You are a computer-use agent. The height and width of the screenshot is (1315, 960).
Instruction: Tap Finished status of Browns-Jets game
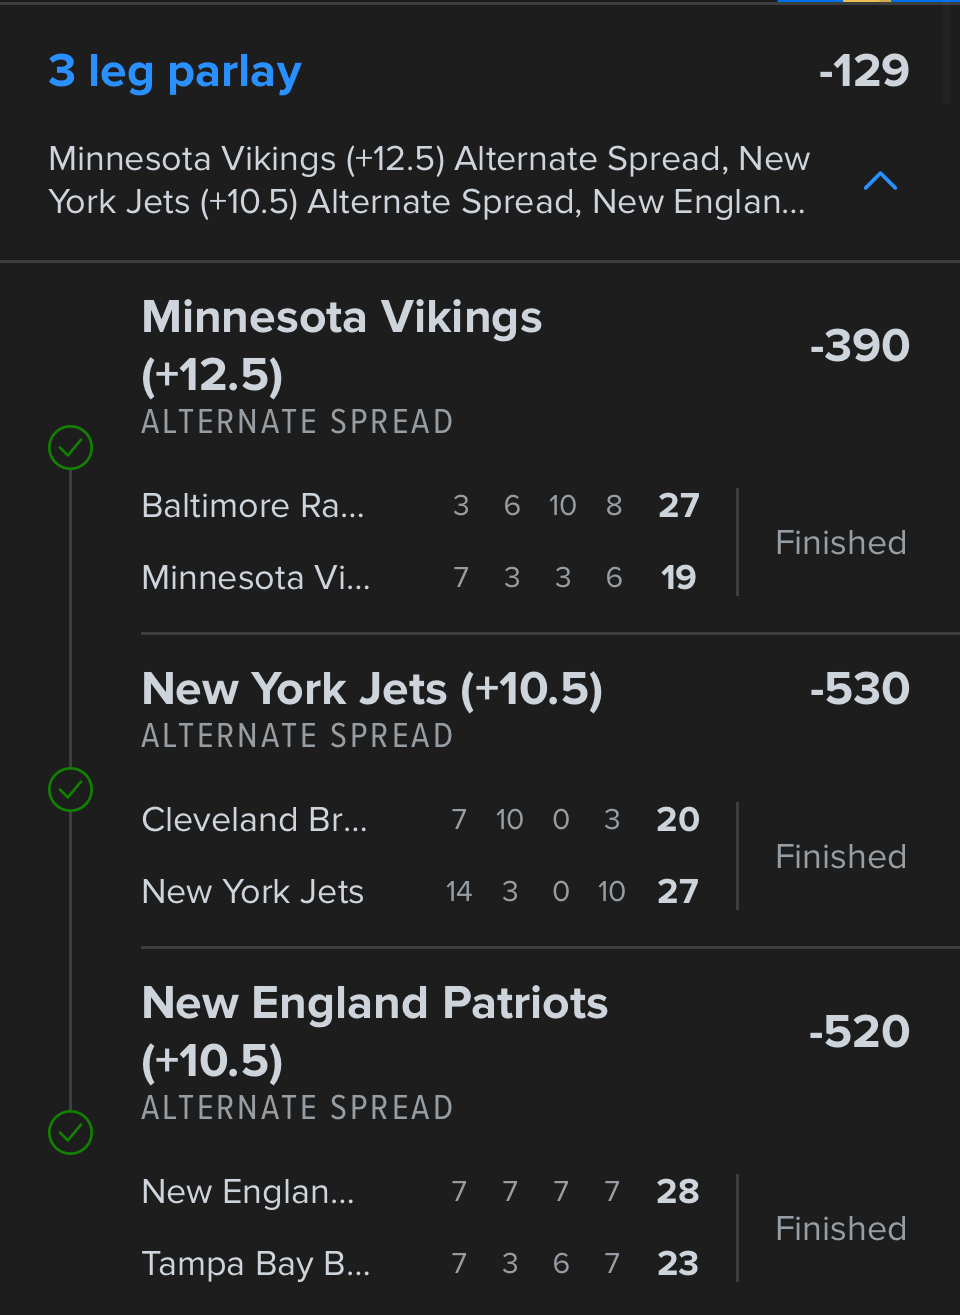pyautogui.click(x=840, y=857)
